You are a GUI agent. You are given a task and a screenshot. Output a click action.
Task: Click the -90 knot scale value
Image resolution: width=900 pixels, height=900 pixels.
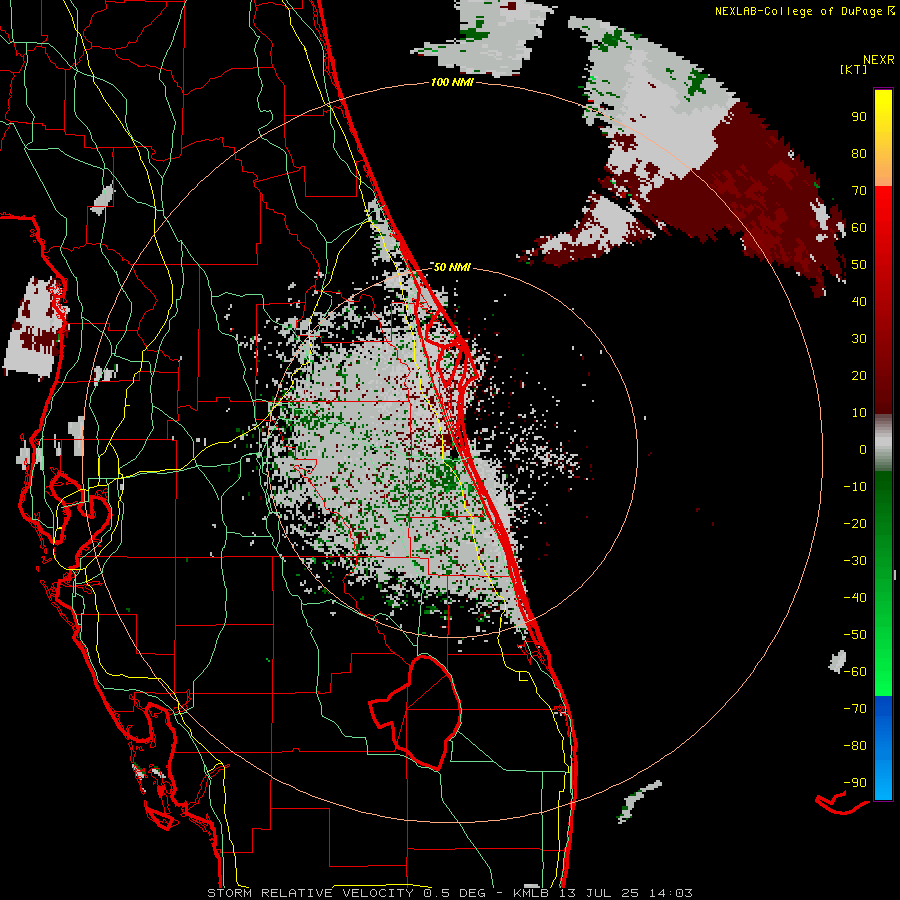pos(855,782)
